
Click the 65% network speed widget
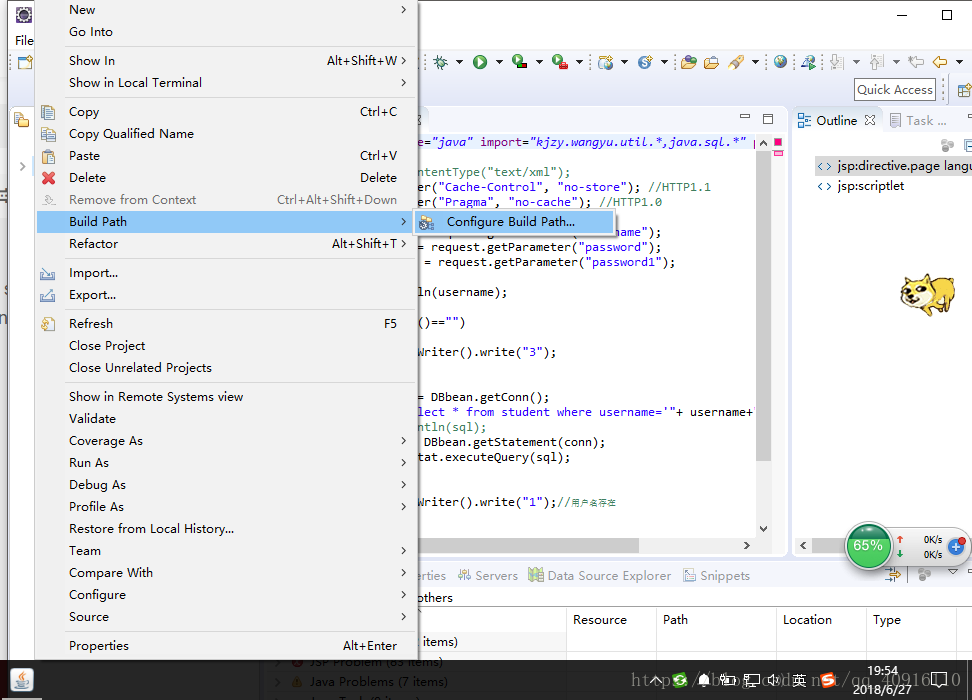(x=868, y=546)
